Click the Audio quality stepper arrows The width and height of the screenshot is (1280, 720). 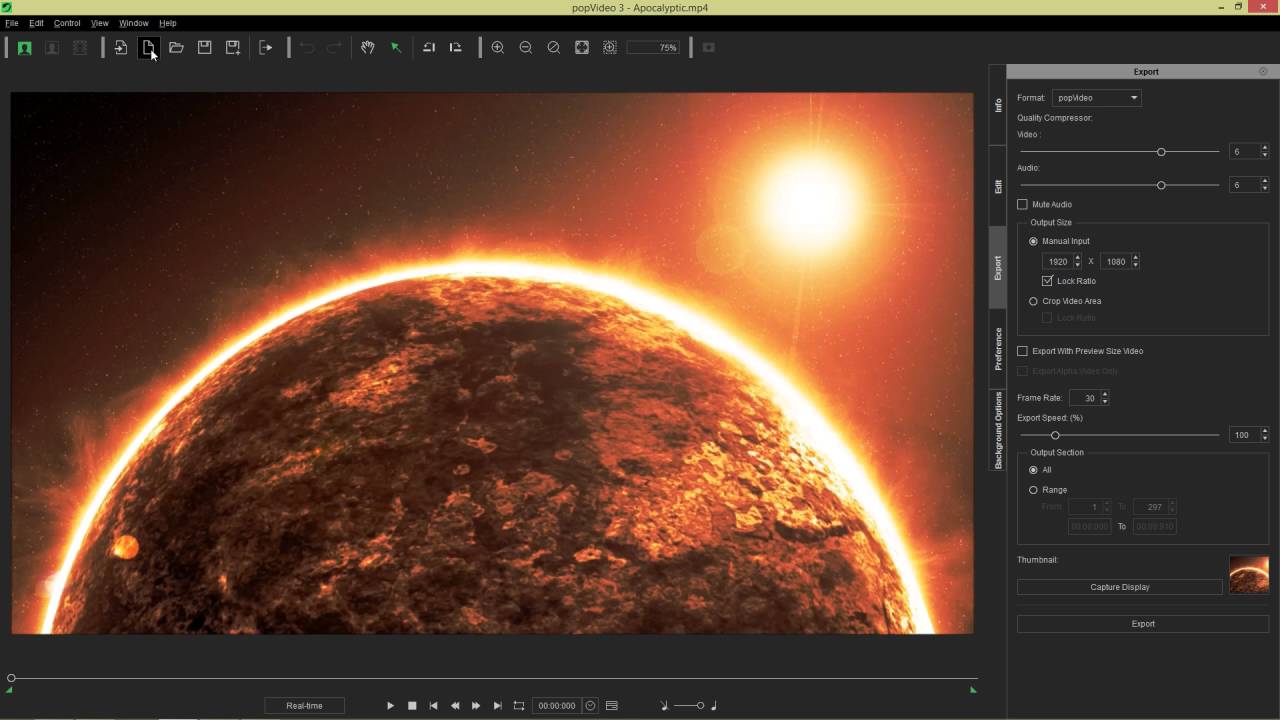[1264, 185]
